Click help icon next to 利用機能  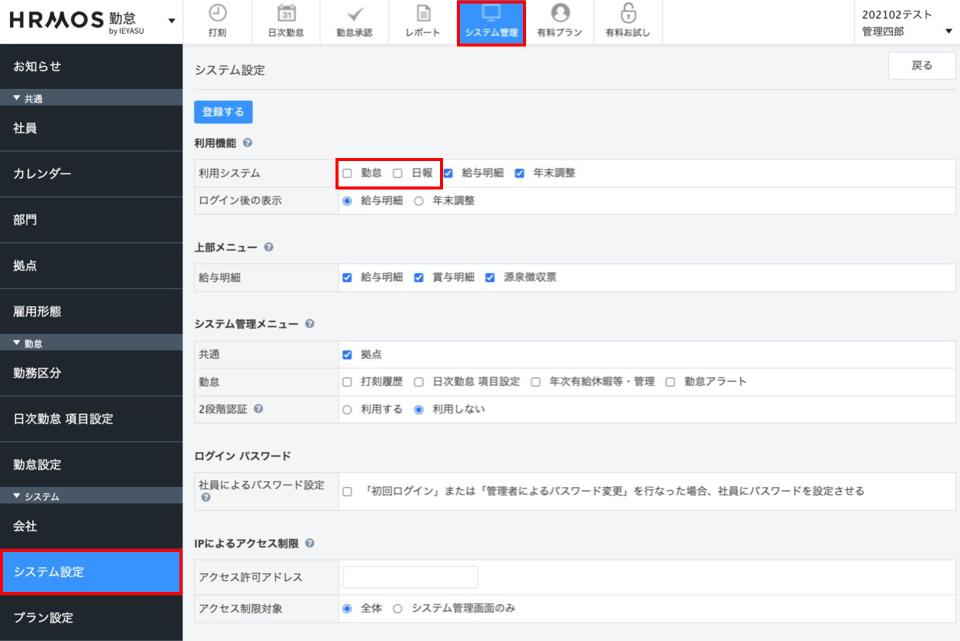click(x=247, y=144)
